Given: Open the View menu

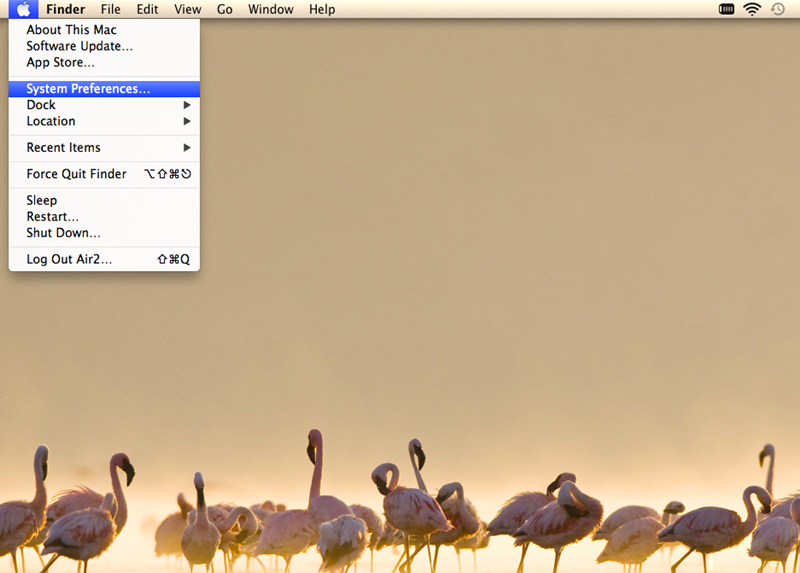Looking at the screenshot, I should pos(187,9).
